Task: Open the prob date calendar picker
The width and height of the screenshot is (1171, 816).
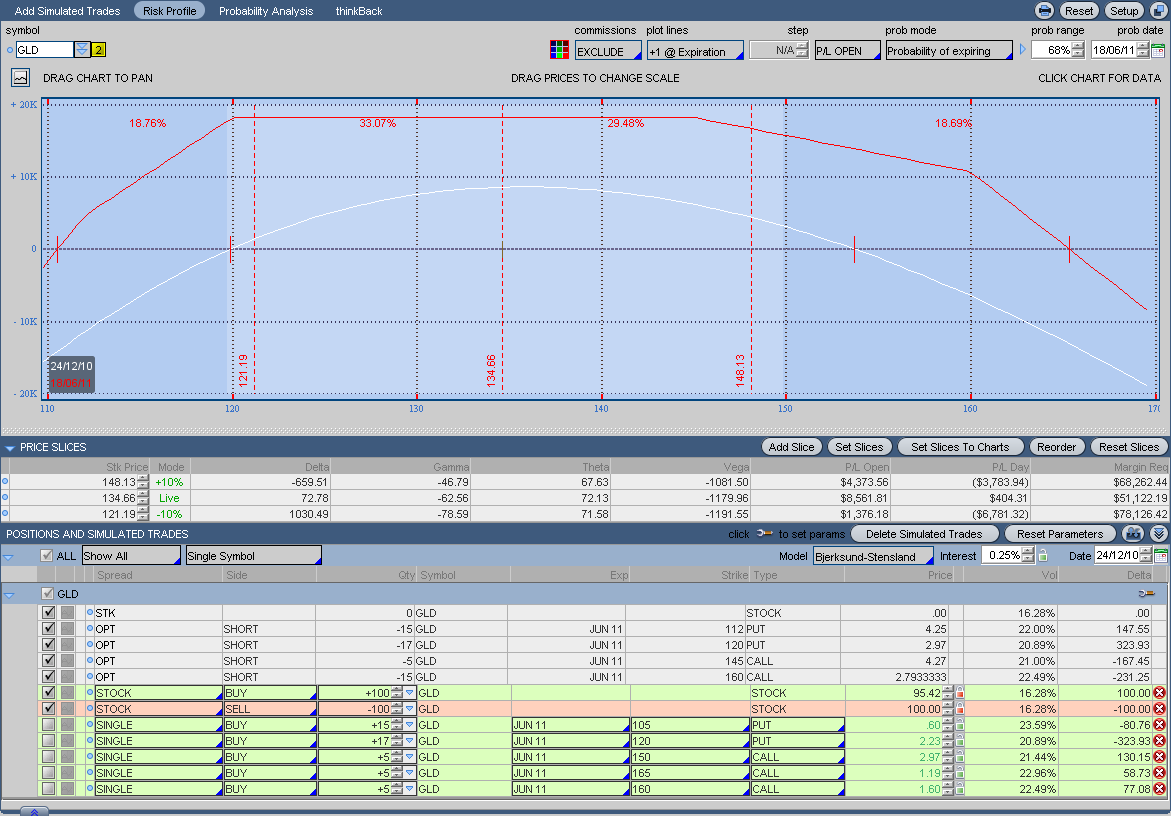Action: coord(1158,51)
